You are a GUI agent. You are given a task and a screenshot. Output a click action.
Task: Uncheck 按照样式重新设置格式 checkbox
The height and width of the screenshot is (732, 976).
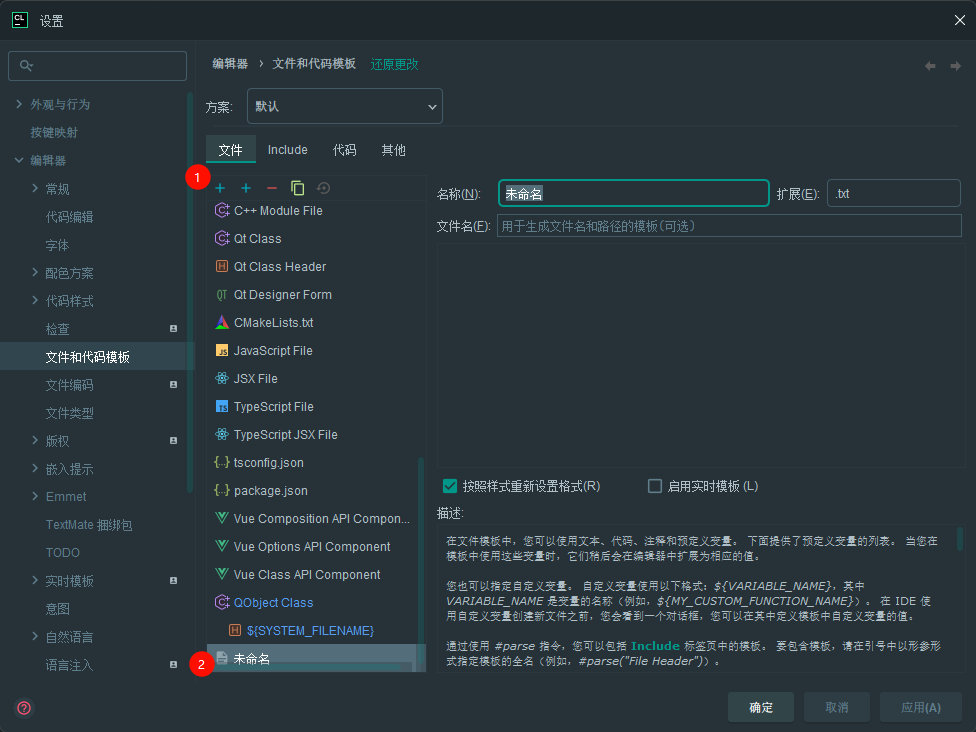450,486
